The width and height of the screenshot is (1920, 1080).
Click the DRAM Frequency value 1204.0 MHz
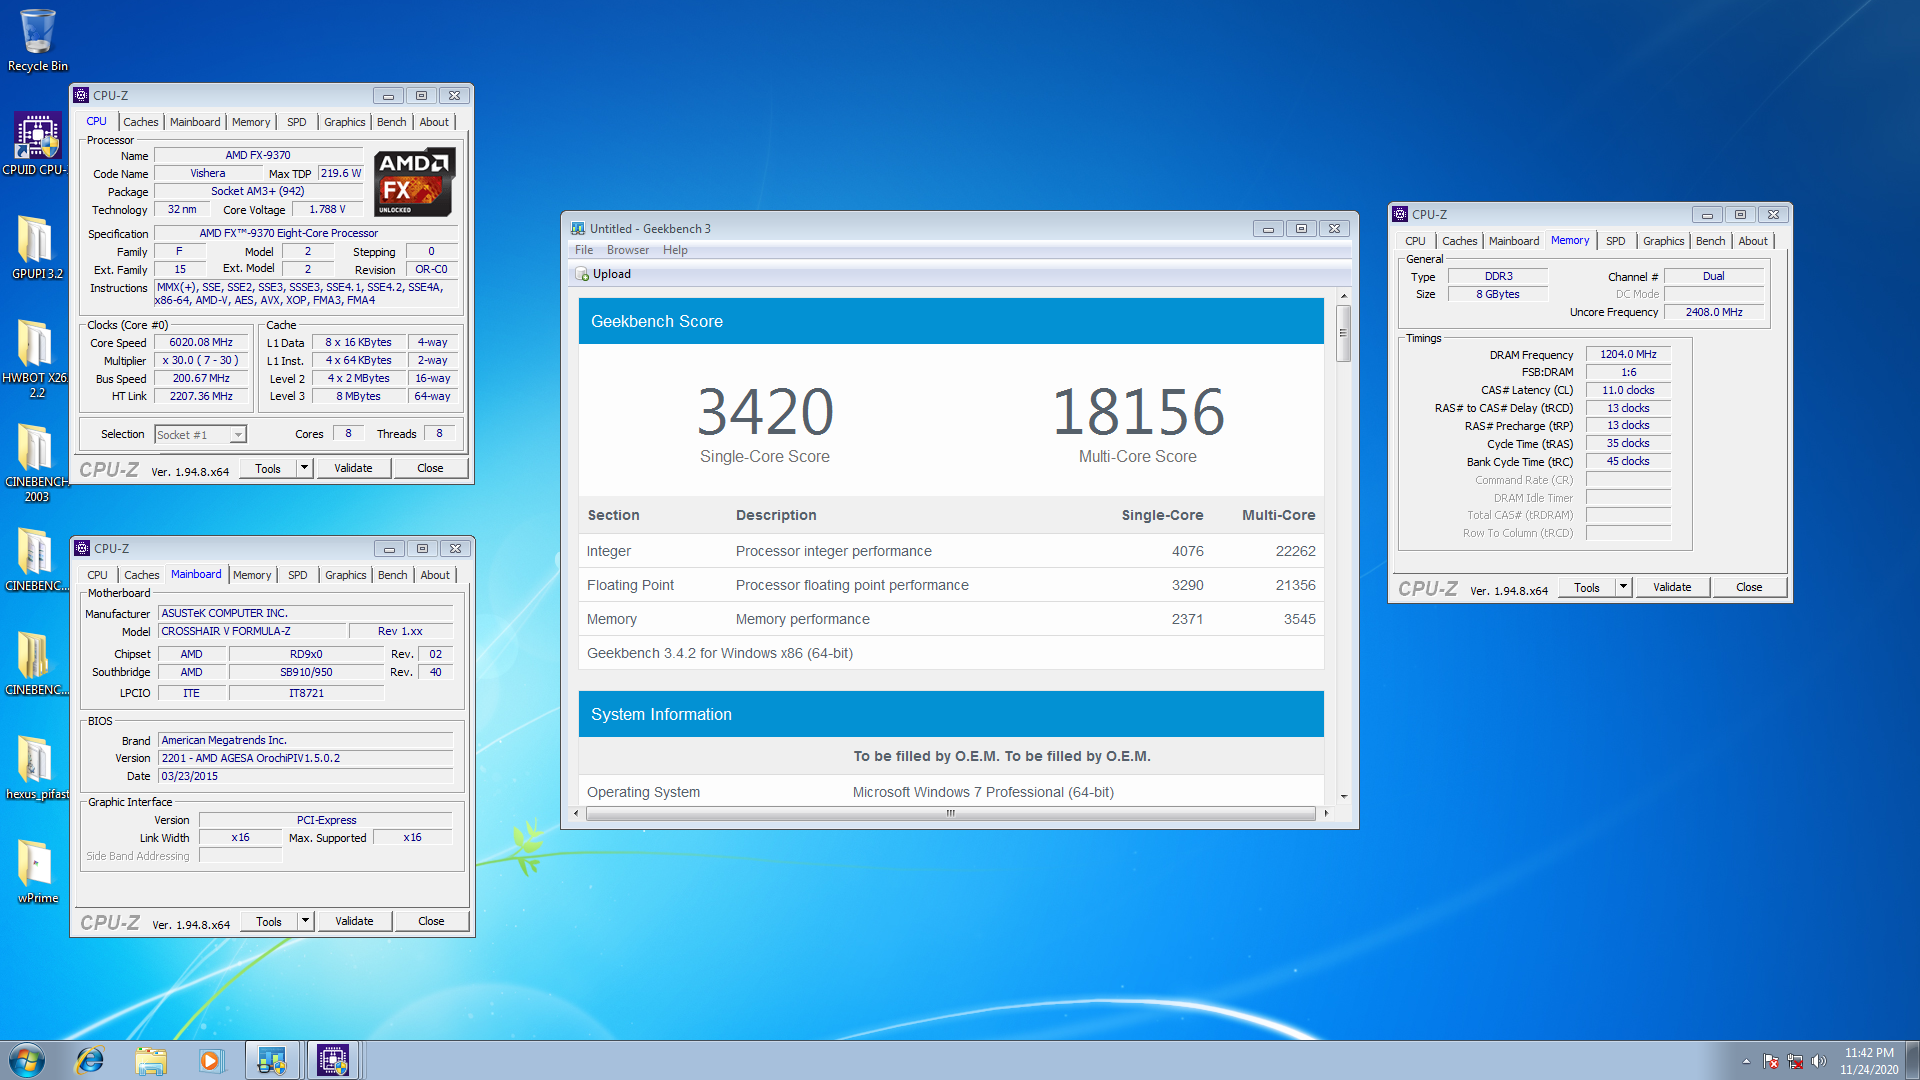click(x=1628, y=354)
